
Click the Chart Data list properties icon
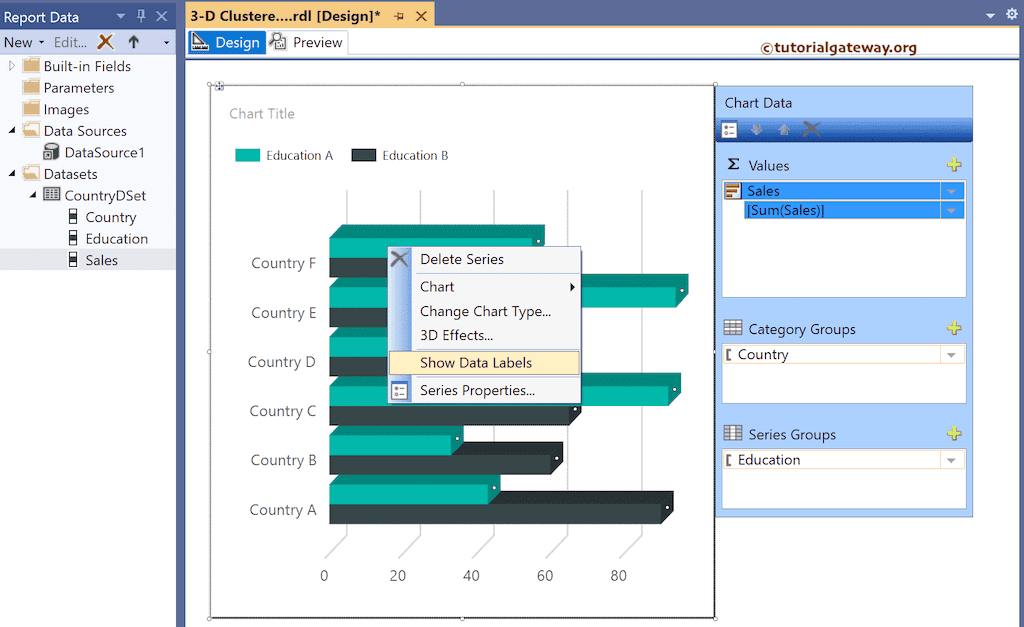[x=729, y=129]
